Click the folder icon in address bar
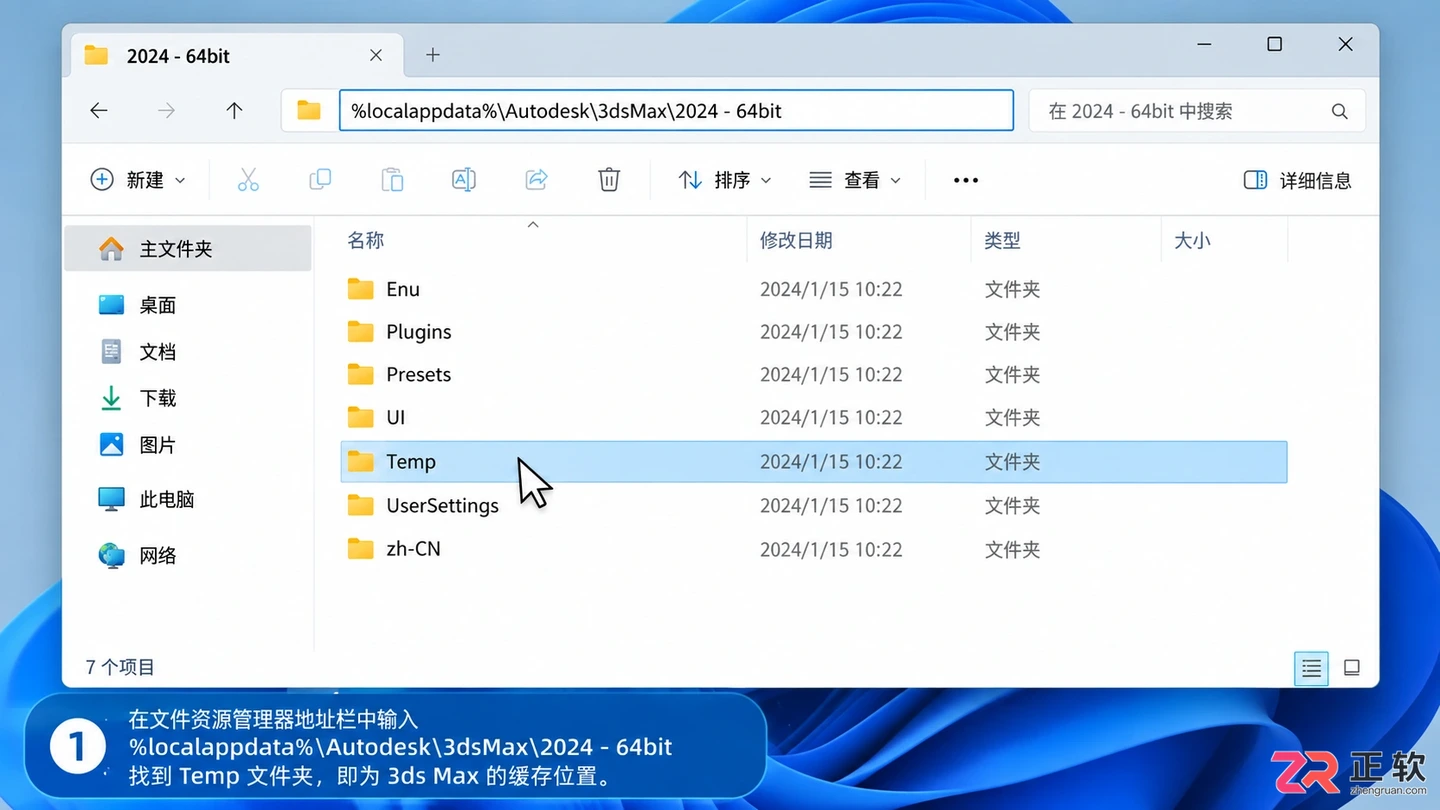 tap(309, 111)
